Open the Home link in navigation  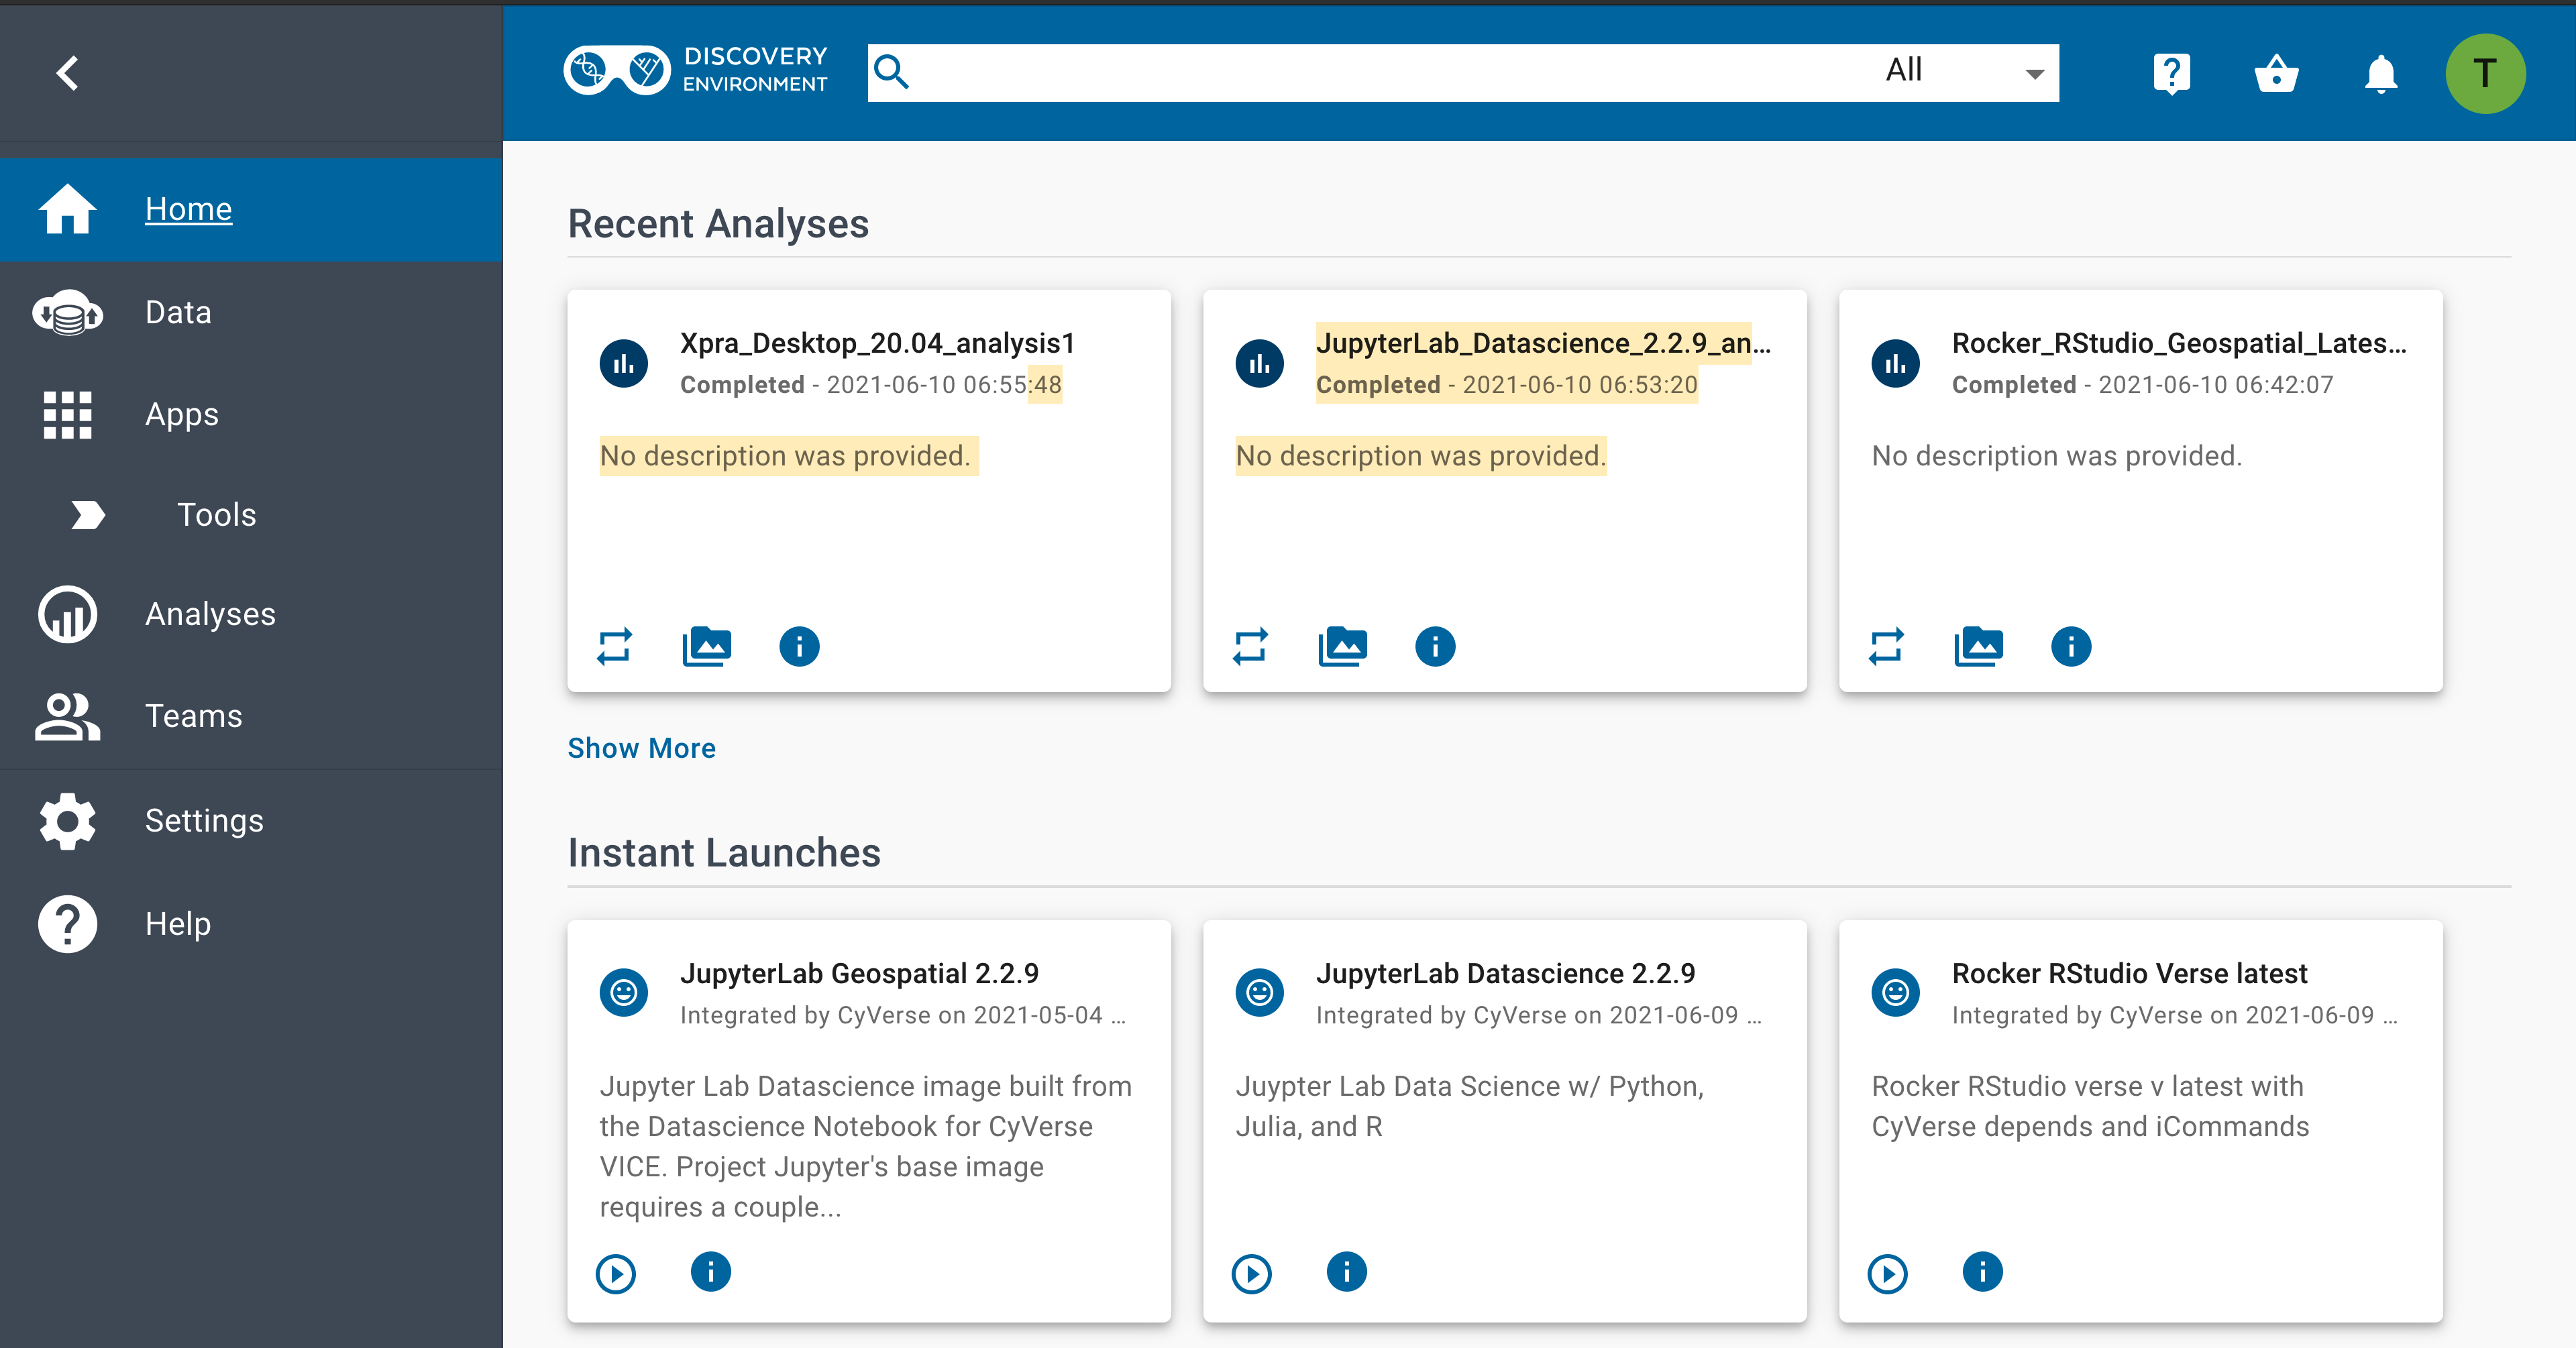(x=188, y=209)
